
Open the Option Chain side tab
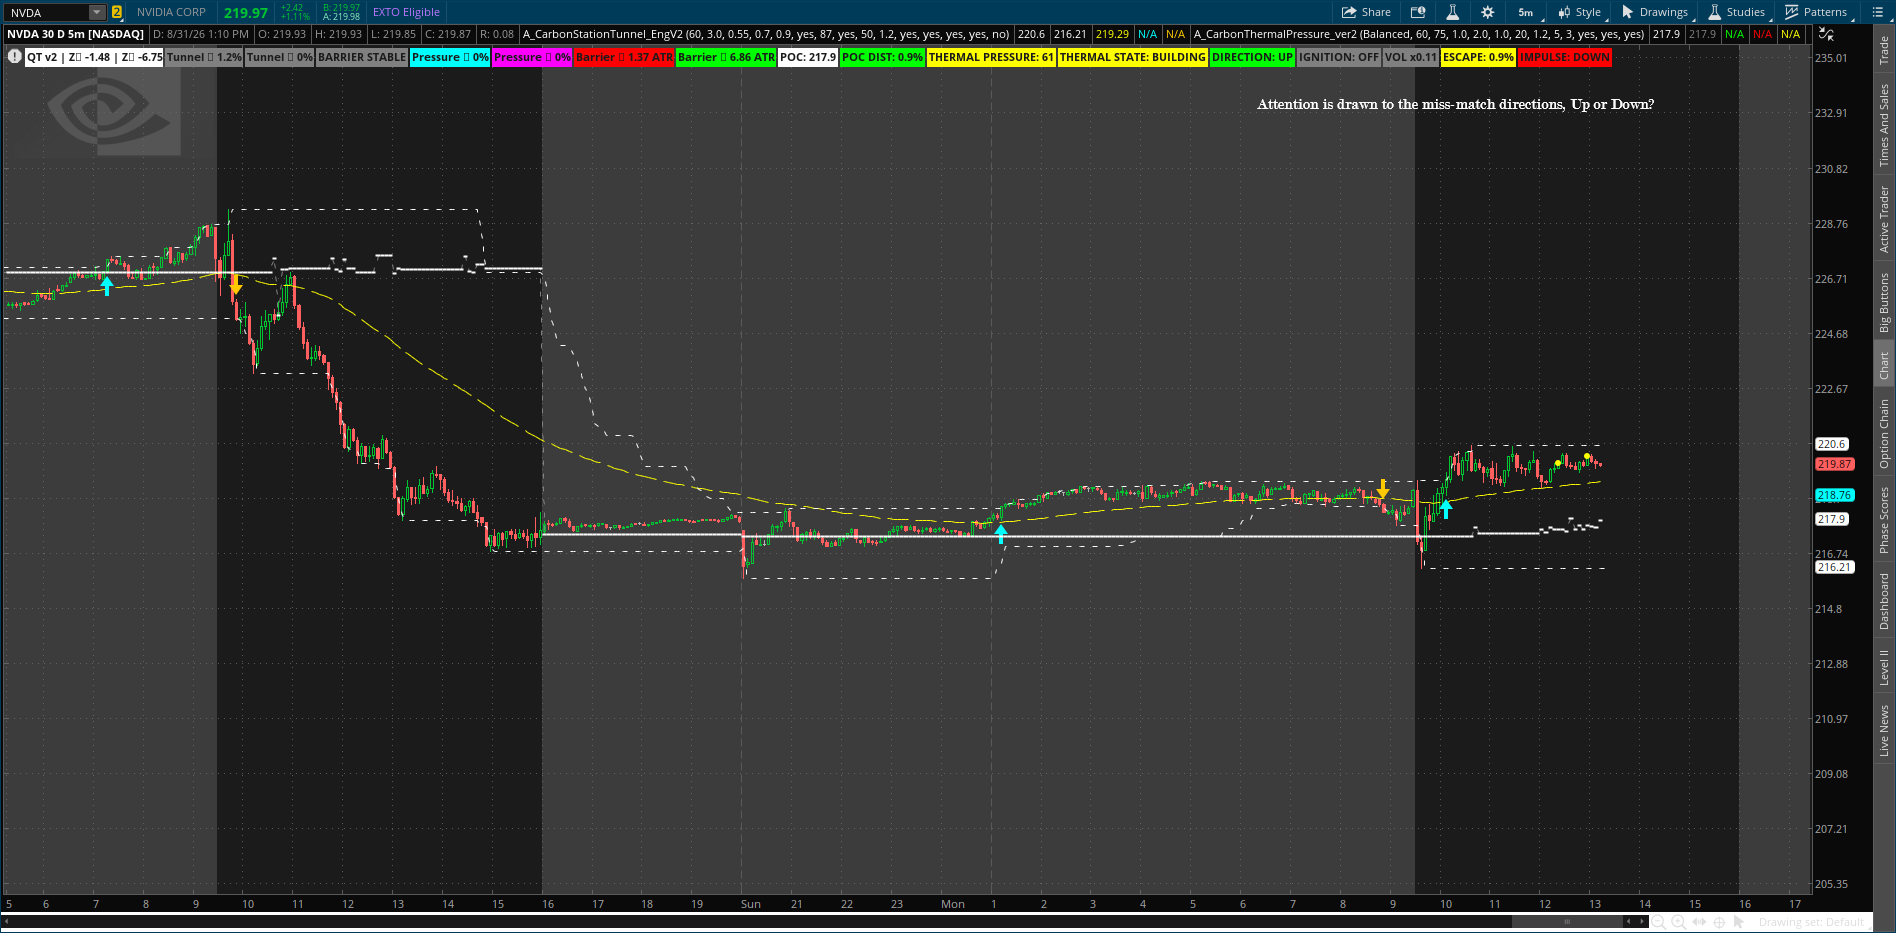click(1884, 434)
